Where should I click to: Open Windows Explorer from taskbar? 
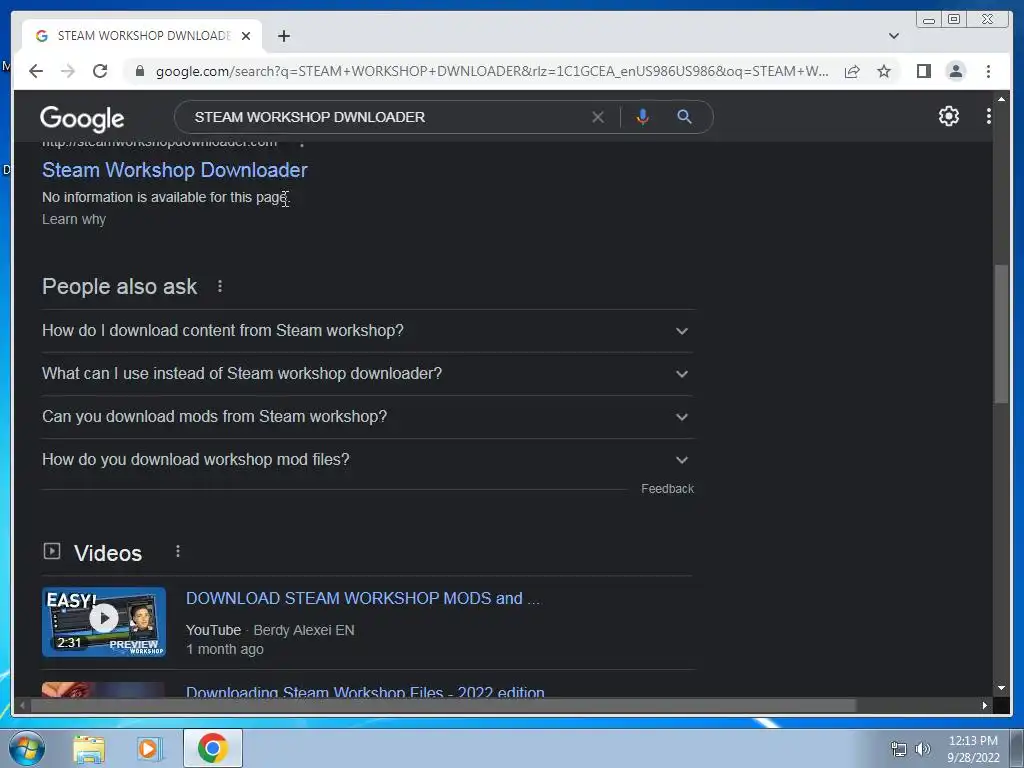click(x=89, y=748)
